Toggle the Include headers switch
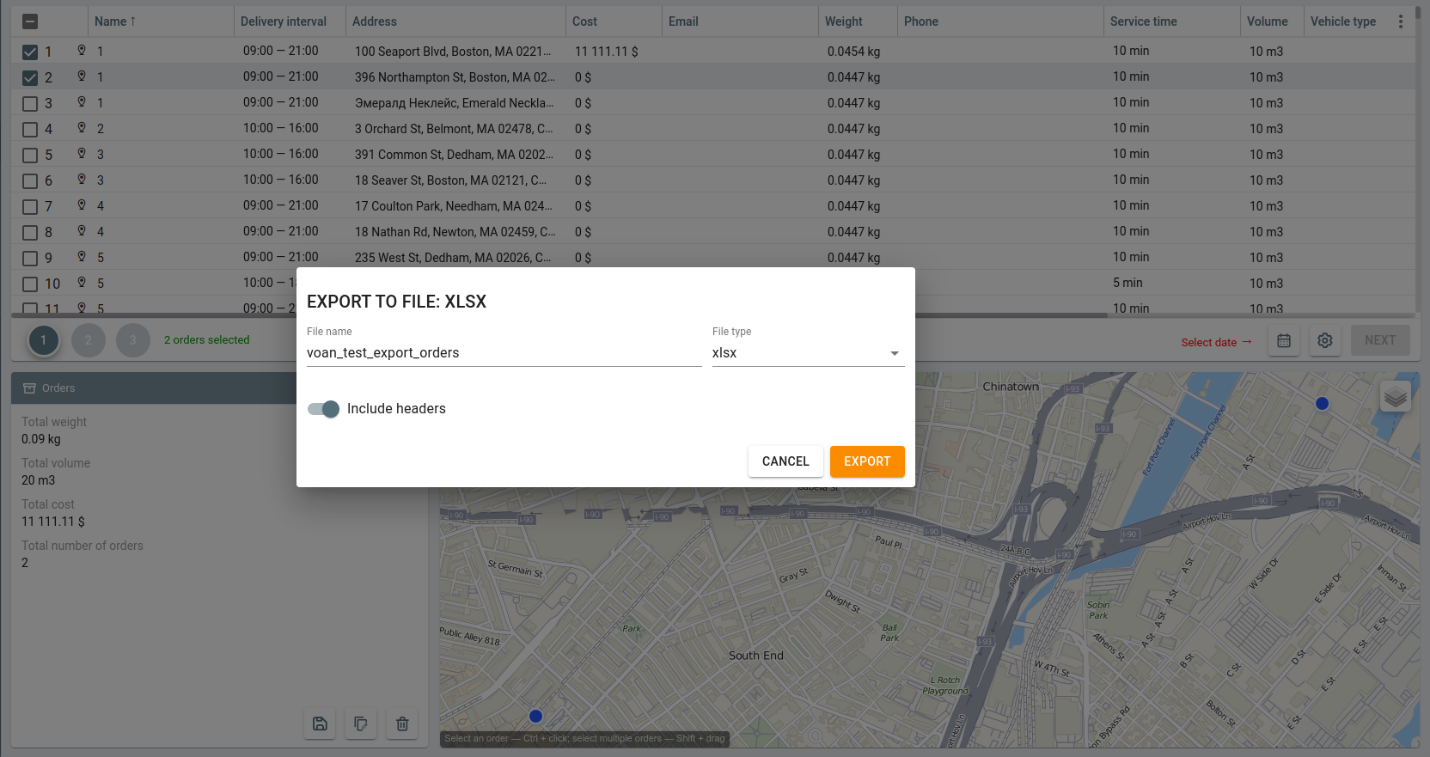 (324, 409)
